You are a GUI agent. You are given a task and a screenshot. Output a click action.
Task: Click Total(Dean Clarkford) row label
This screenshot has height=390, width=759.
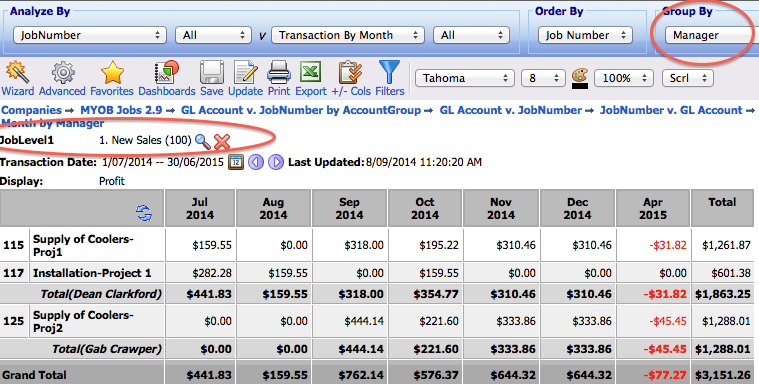[x=101, y=294]
